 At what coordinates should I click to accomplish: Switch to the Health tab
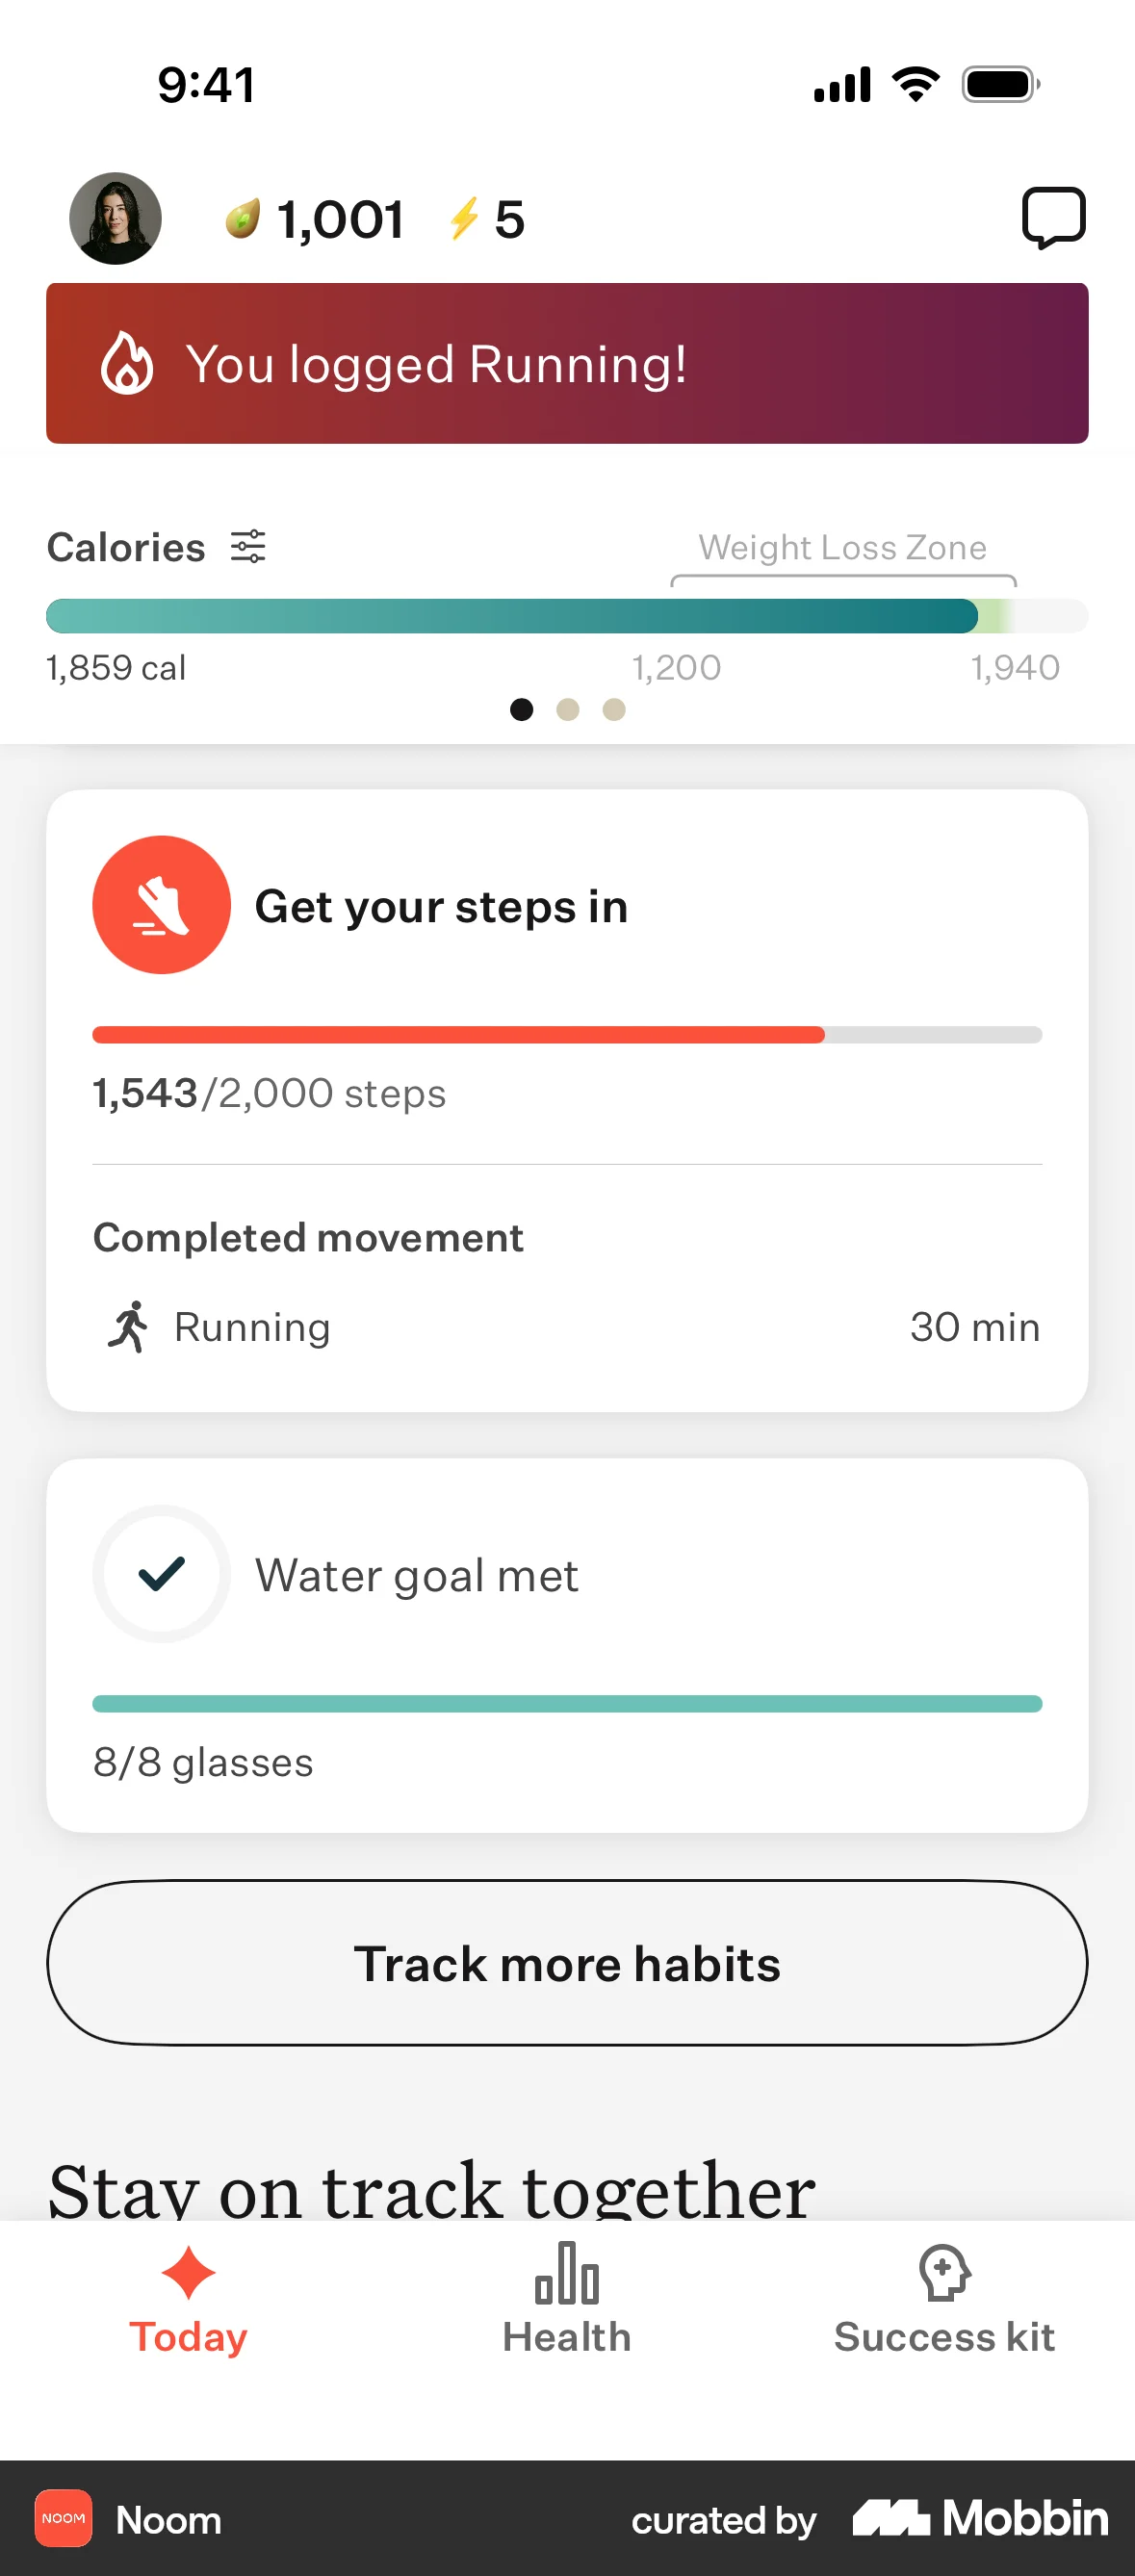pyautogui.click(x=567, y=2298)
